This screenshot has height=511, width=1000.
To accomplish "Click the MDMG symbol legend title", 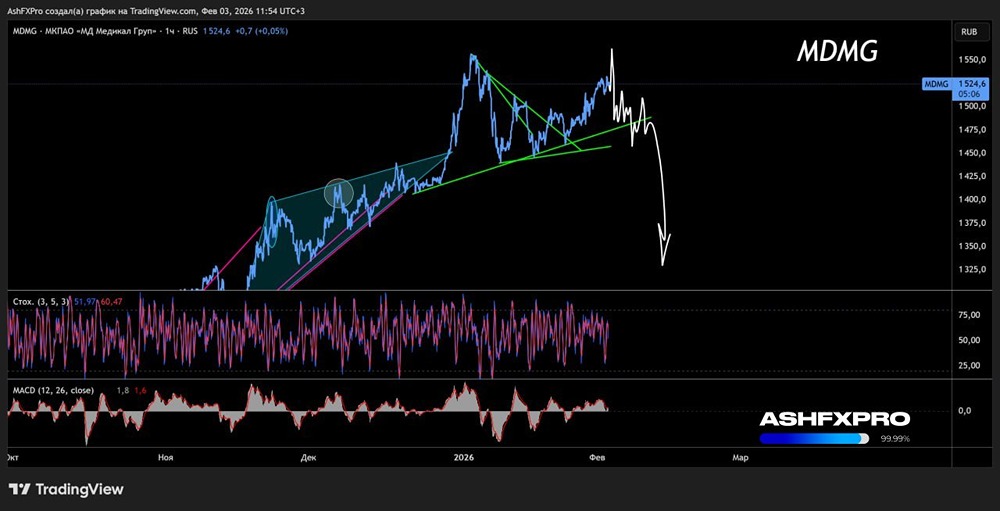I will click(x=105, y=31).
